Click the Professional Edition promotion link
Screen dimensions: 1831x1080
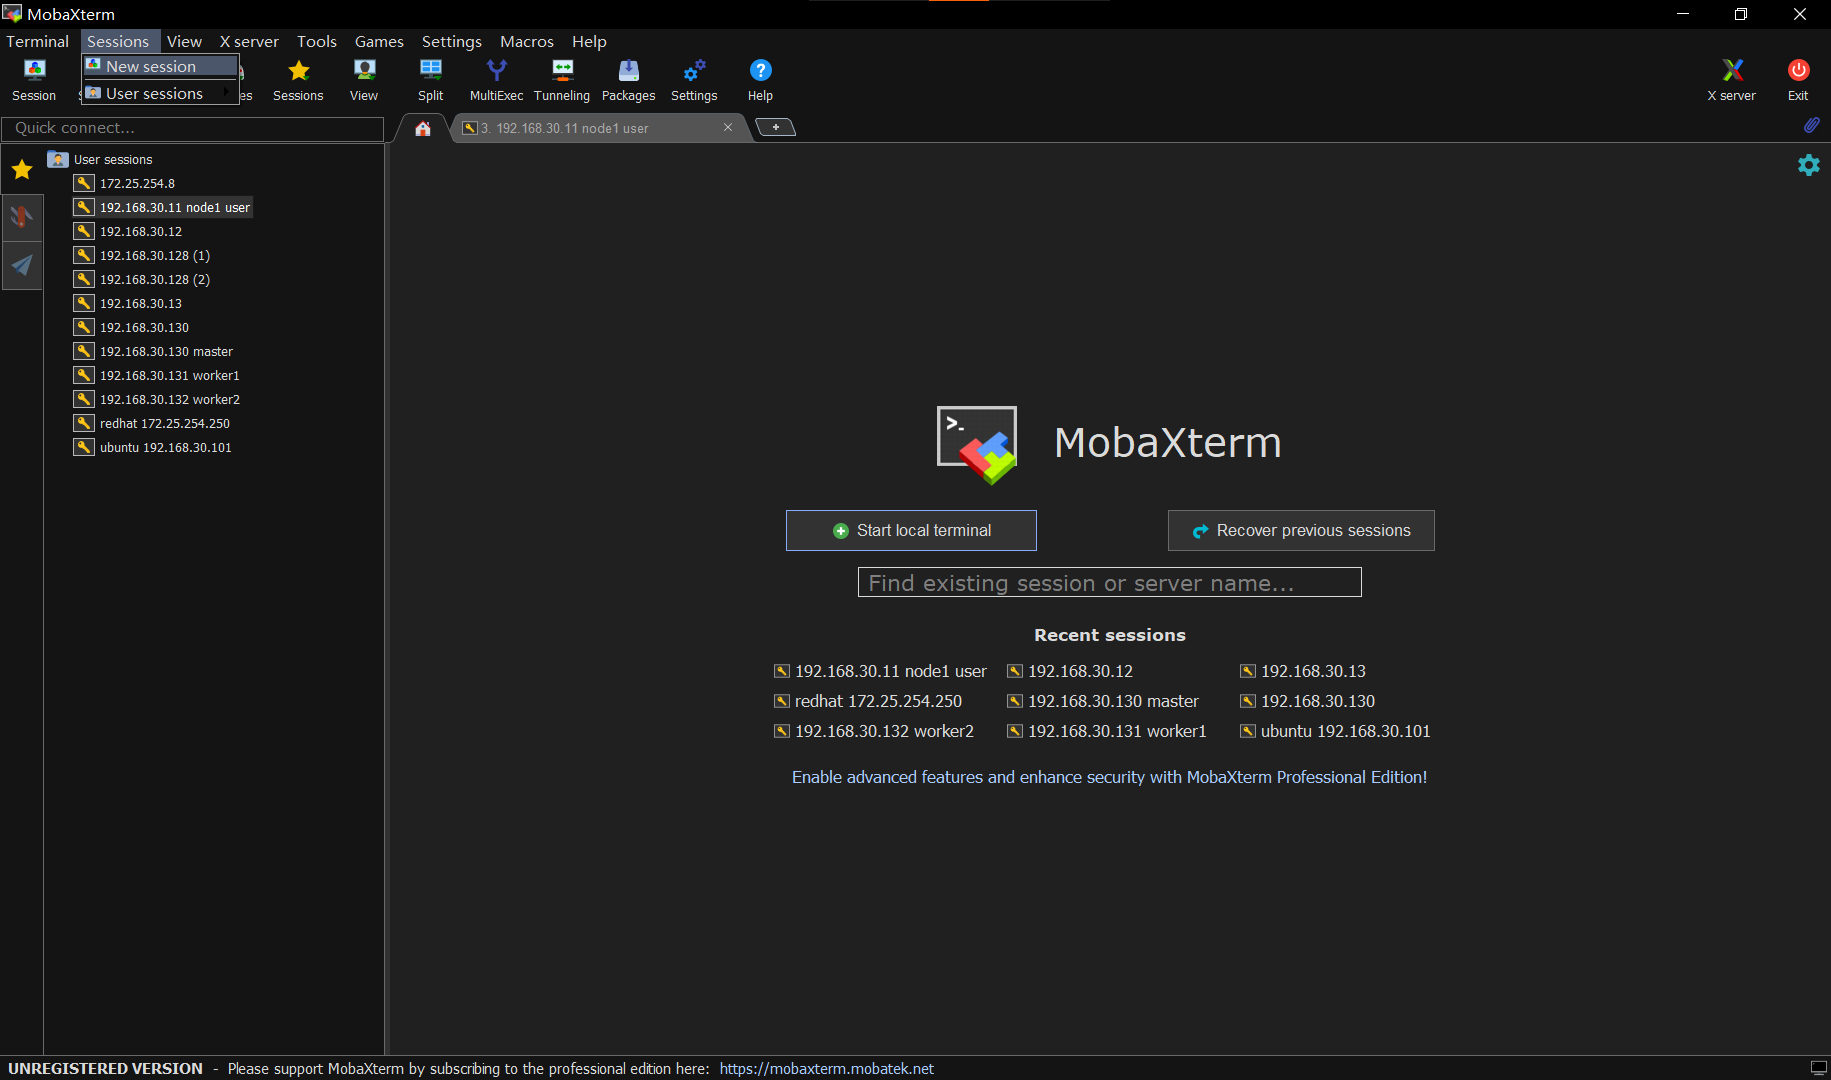1110,777
